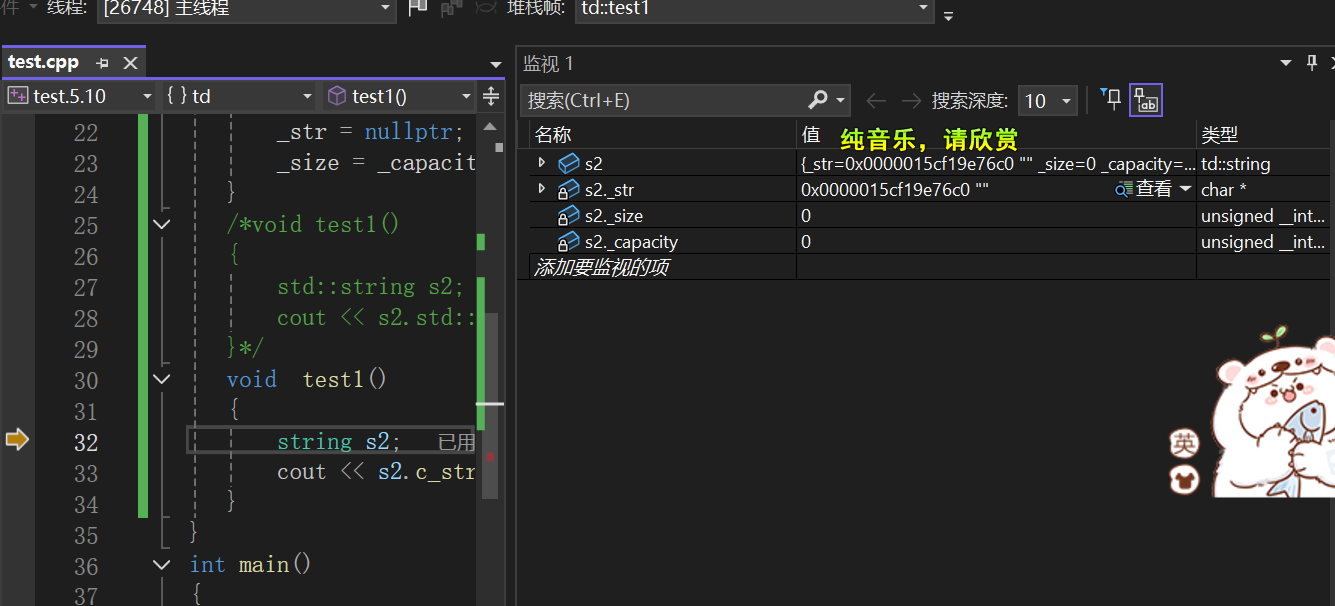This screenshot has height=606, width=1335.
Task: Click line number 30 in the gutter
Action: click(x=86, y=380)
